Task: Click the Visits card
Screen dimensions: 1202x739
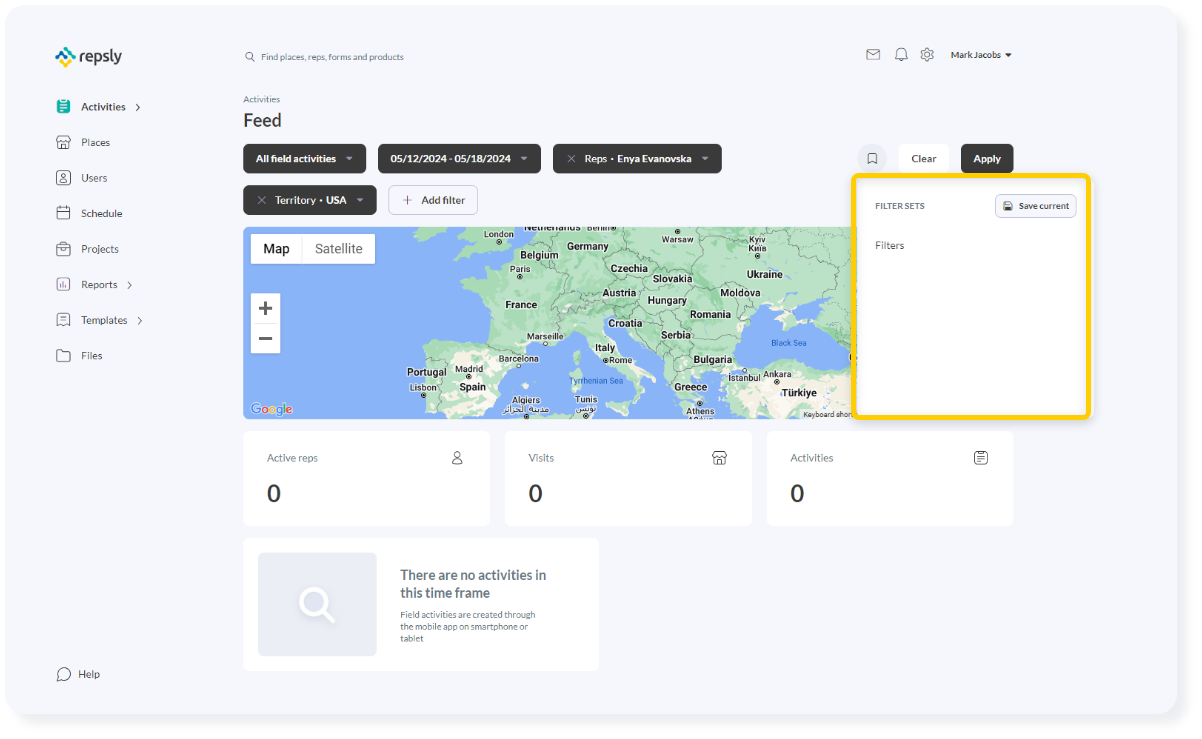Action: click(x=628, y=479)
